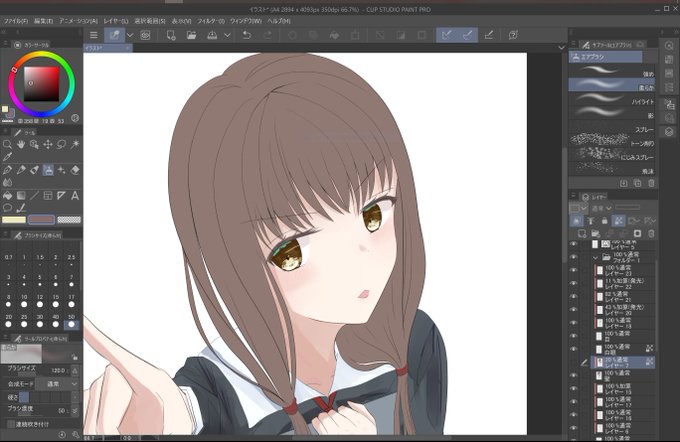
Task: Hide layer レイヤー 15
Action: pyautogui.click(x=574, y=389)
